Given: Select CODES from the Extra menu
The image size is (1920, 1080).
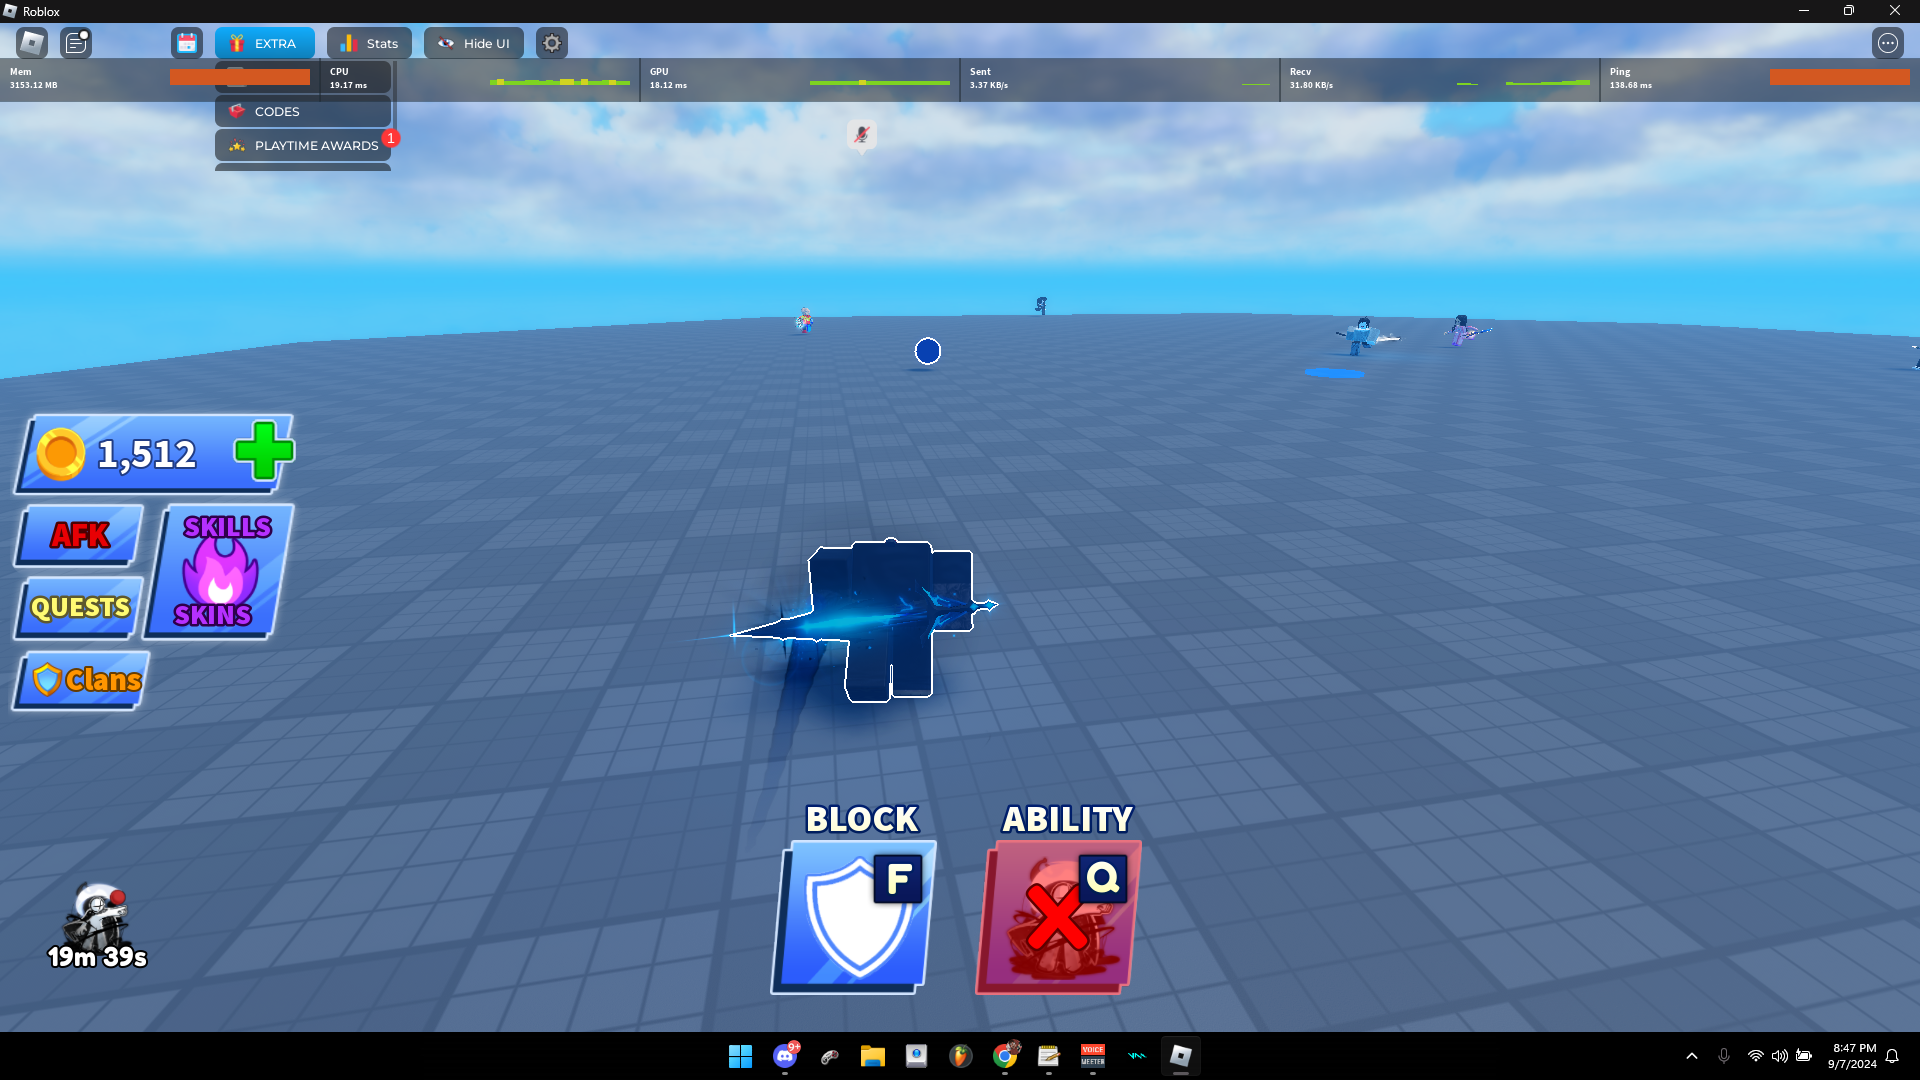Looking at the screenshot, I should [302, 111].
